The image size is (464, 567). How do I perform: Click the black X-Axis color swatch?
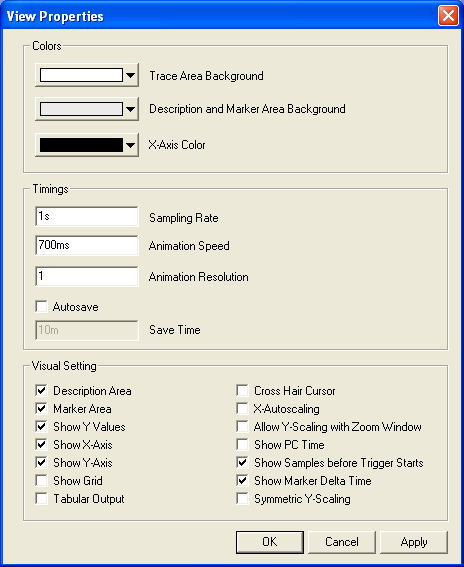pos(81,145)
